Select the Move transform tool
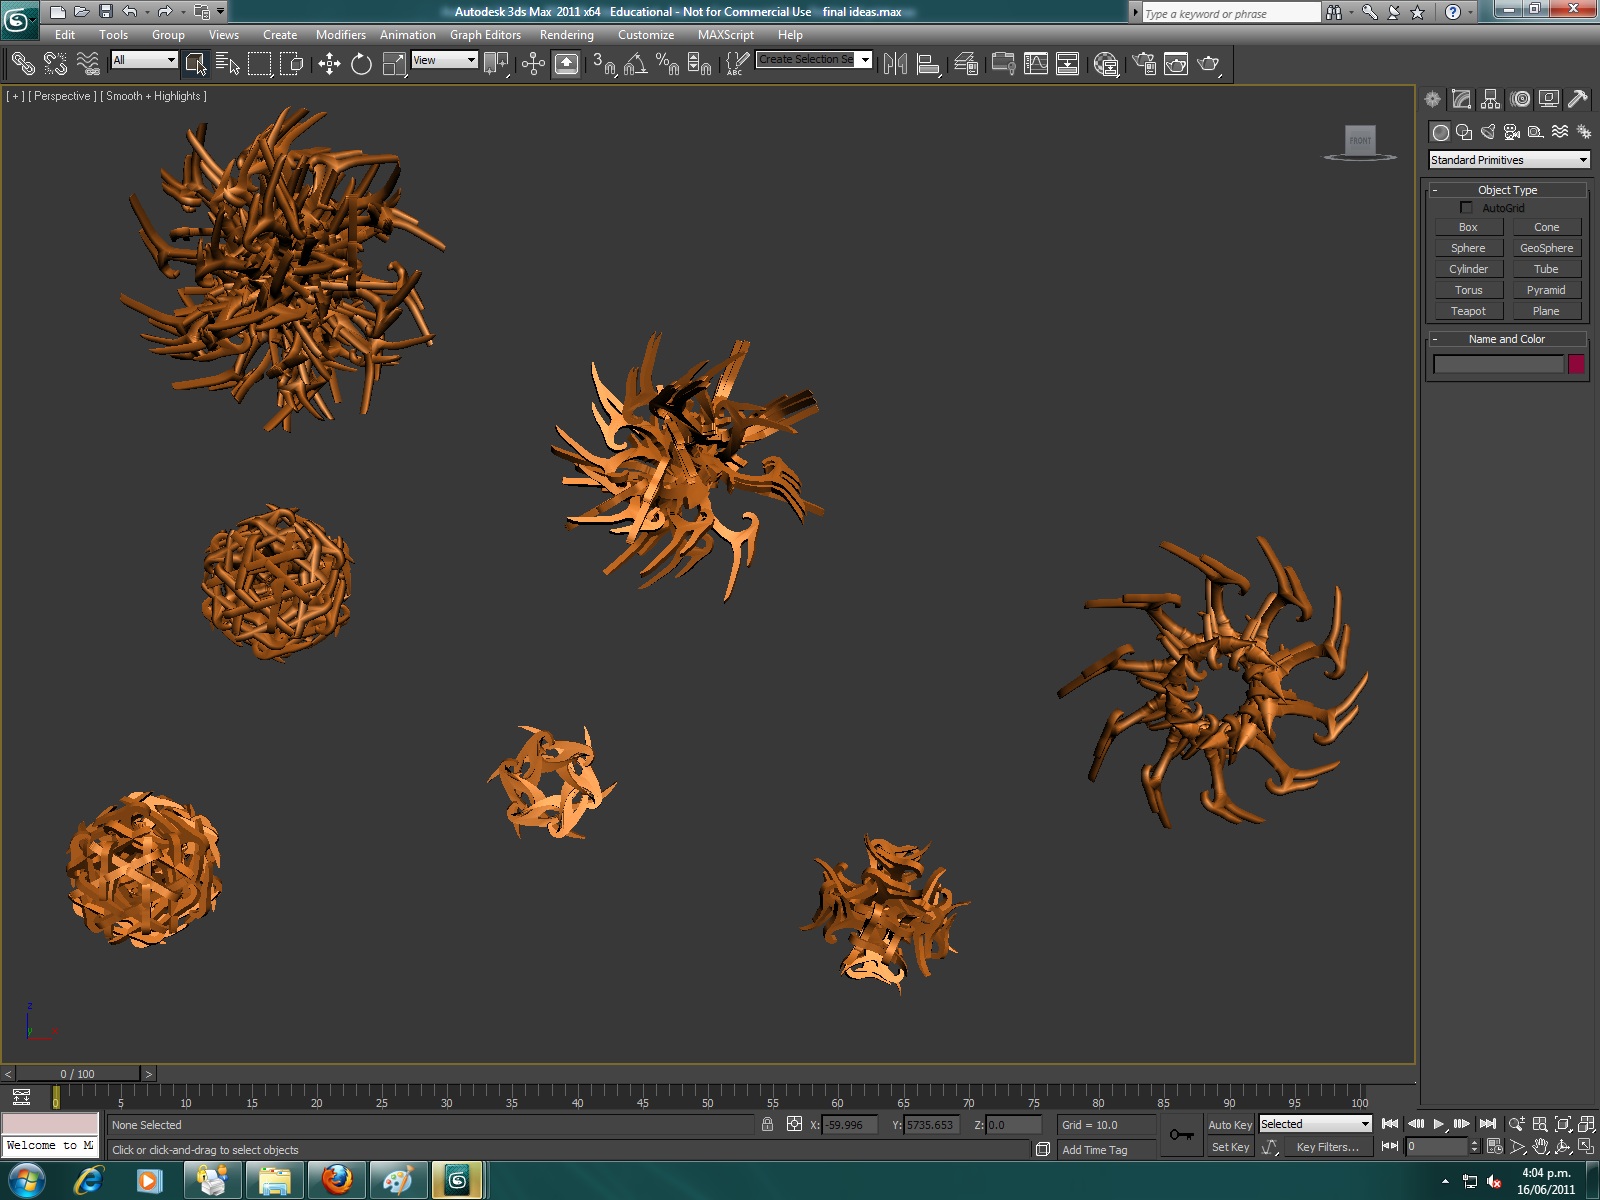Viewport: 1600px width, 1200px height. click(x=329, y=64)
